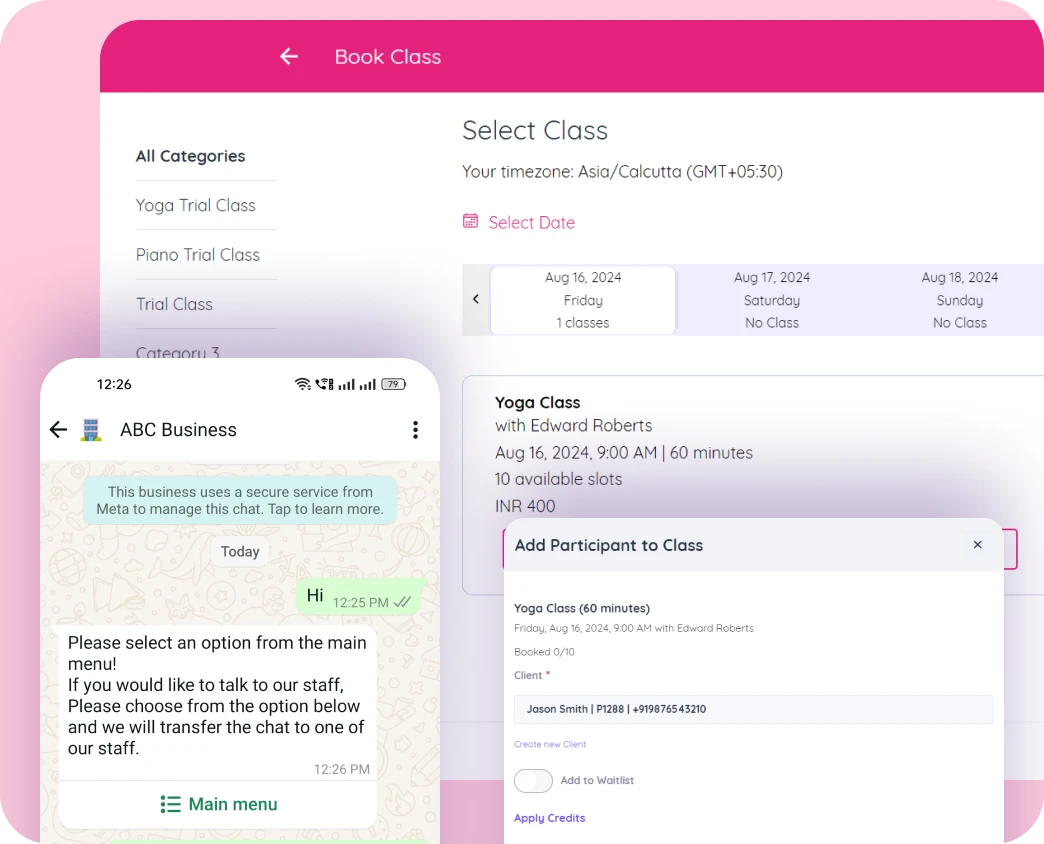Tap the list icon beside Main menu
The image size is (1044, 844).
(171, 804)
